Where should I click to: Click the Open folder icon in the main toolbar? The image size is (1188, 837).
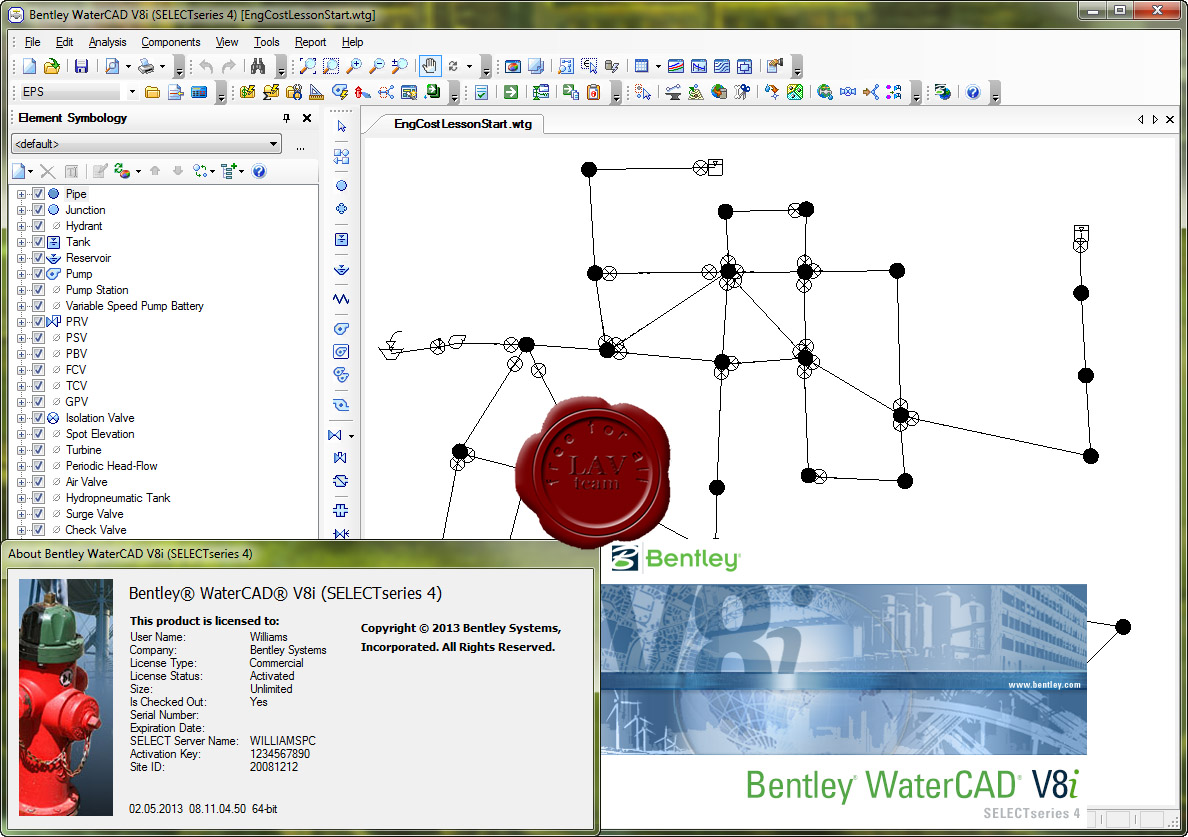point(52,67)
